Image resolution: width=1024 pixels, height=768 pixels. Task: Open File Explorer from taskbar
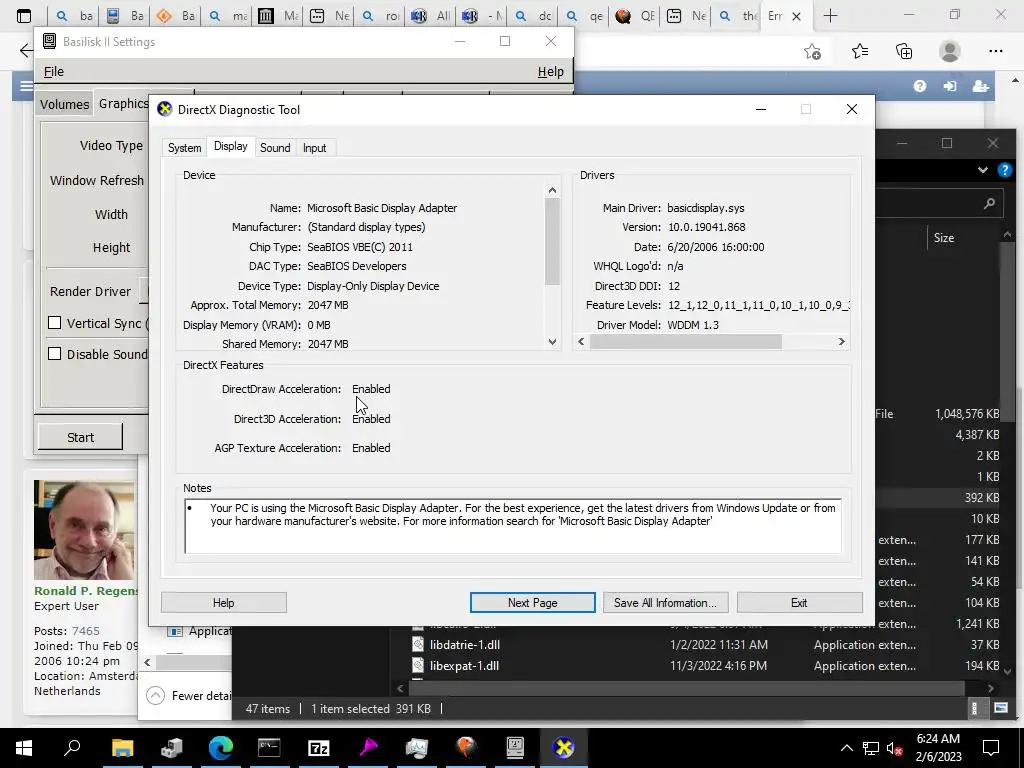[x=122, y=748]
